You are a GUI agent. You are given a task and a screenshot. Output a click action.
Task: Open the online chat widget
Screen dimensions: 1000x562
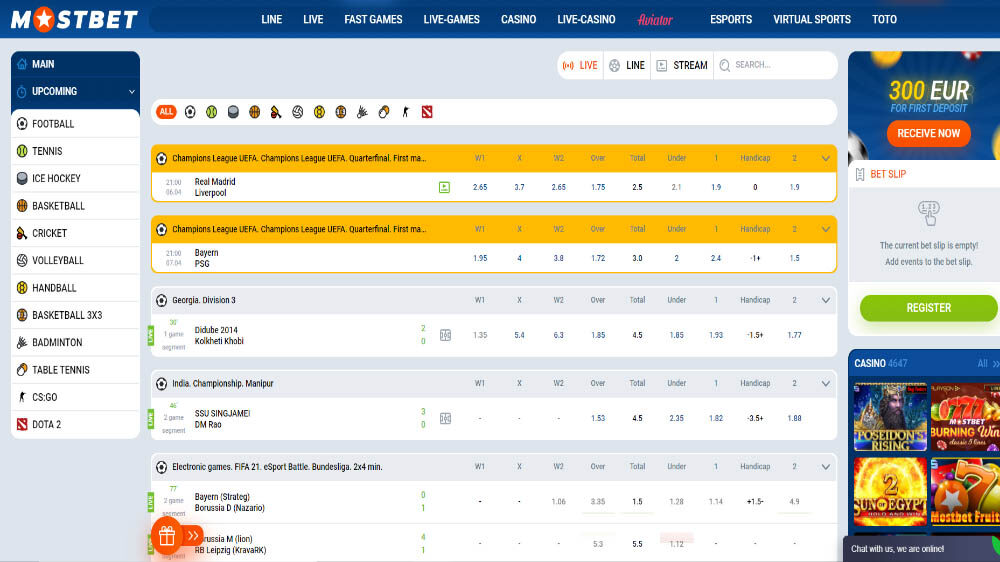(x=922, y=549)
